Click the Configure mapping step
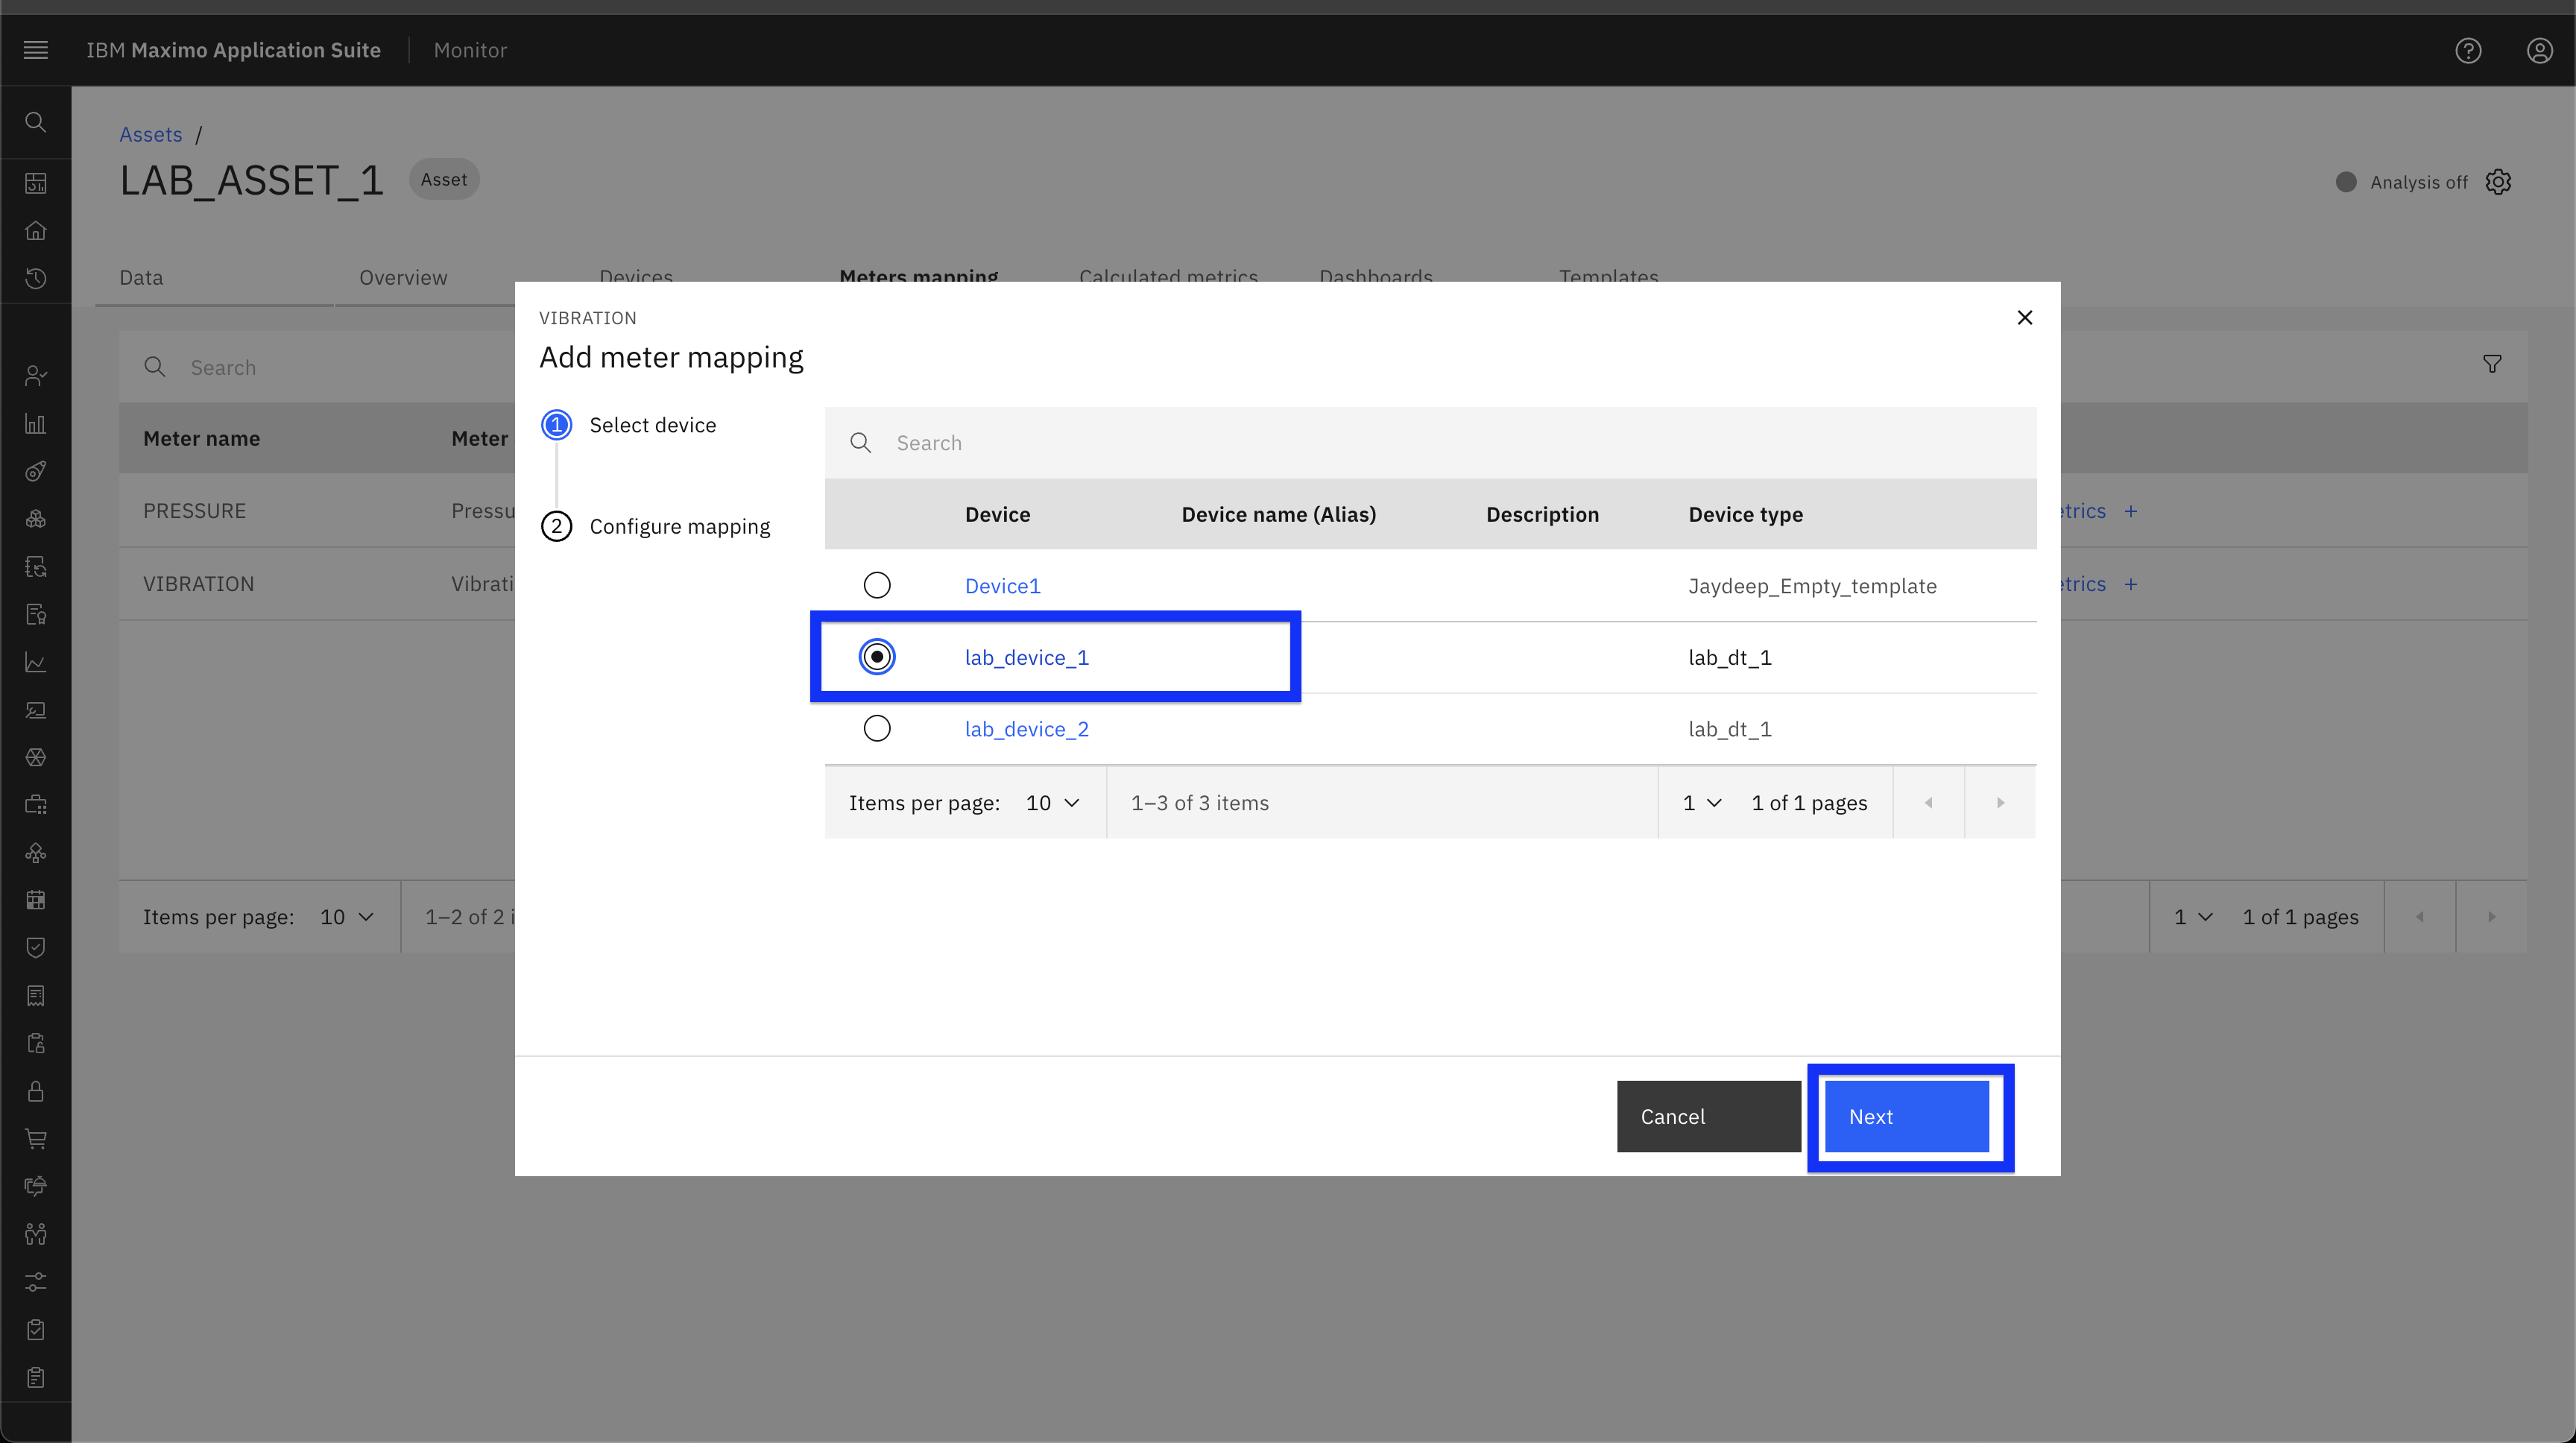Screen dimensions: 2576x1443 tap(656, 526)
